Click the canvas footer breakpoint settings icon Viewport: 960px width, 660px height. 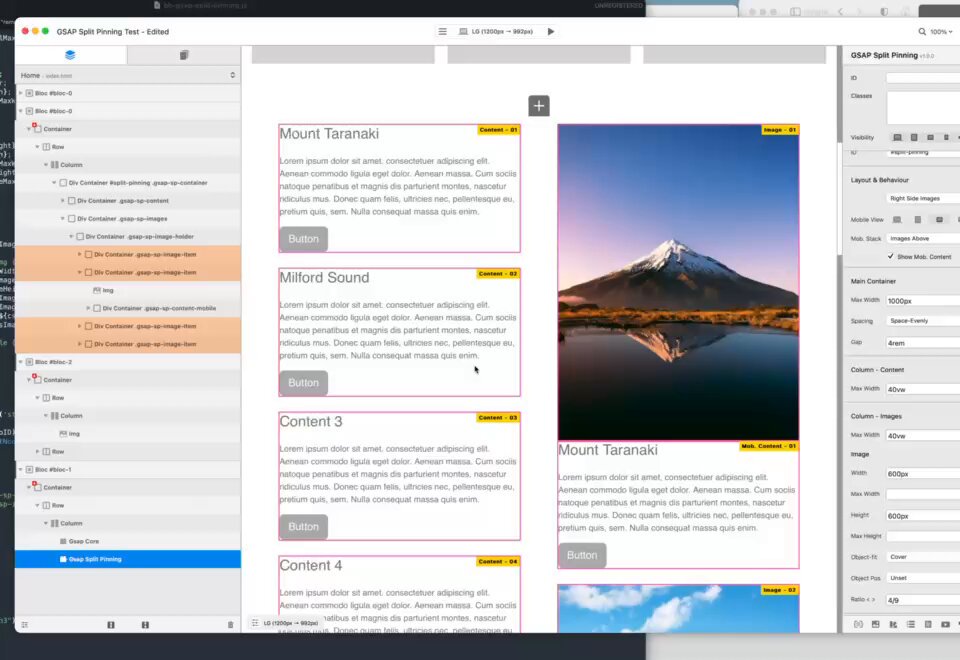[255, 623]
